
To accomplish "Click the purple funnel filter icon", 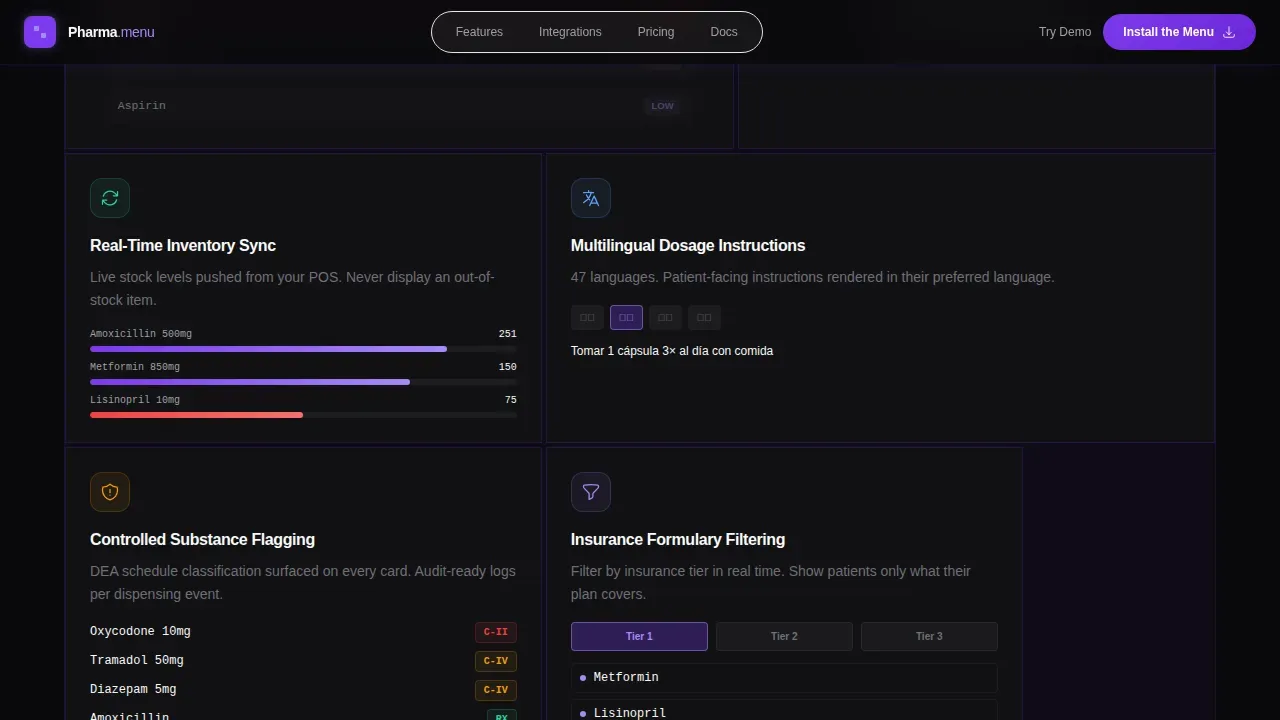I will [x=591, y=492].
